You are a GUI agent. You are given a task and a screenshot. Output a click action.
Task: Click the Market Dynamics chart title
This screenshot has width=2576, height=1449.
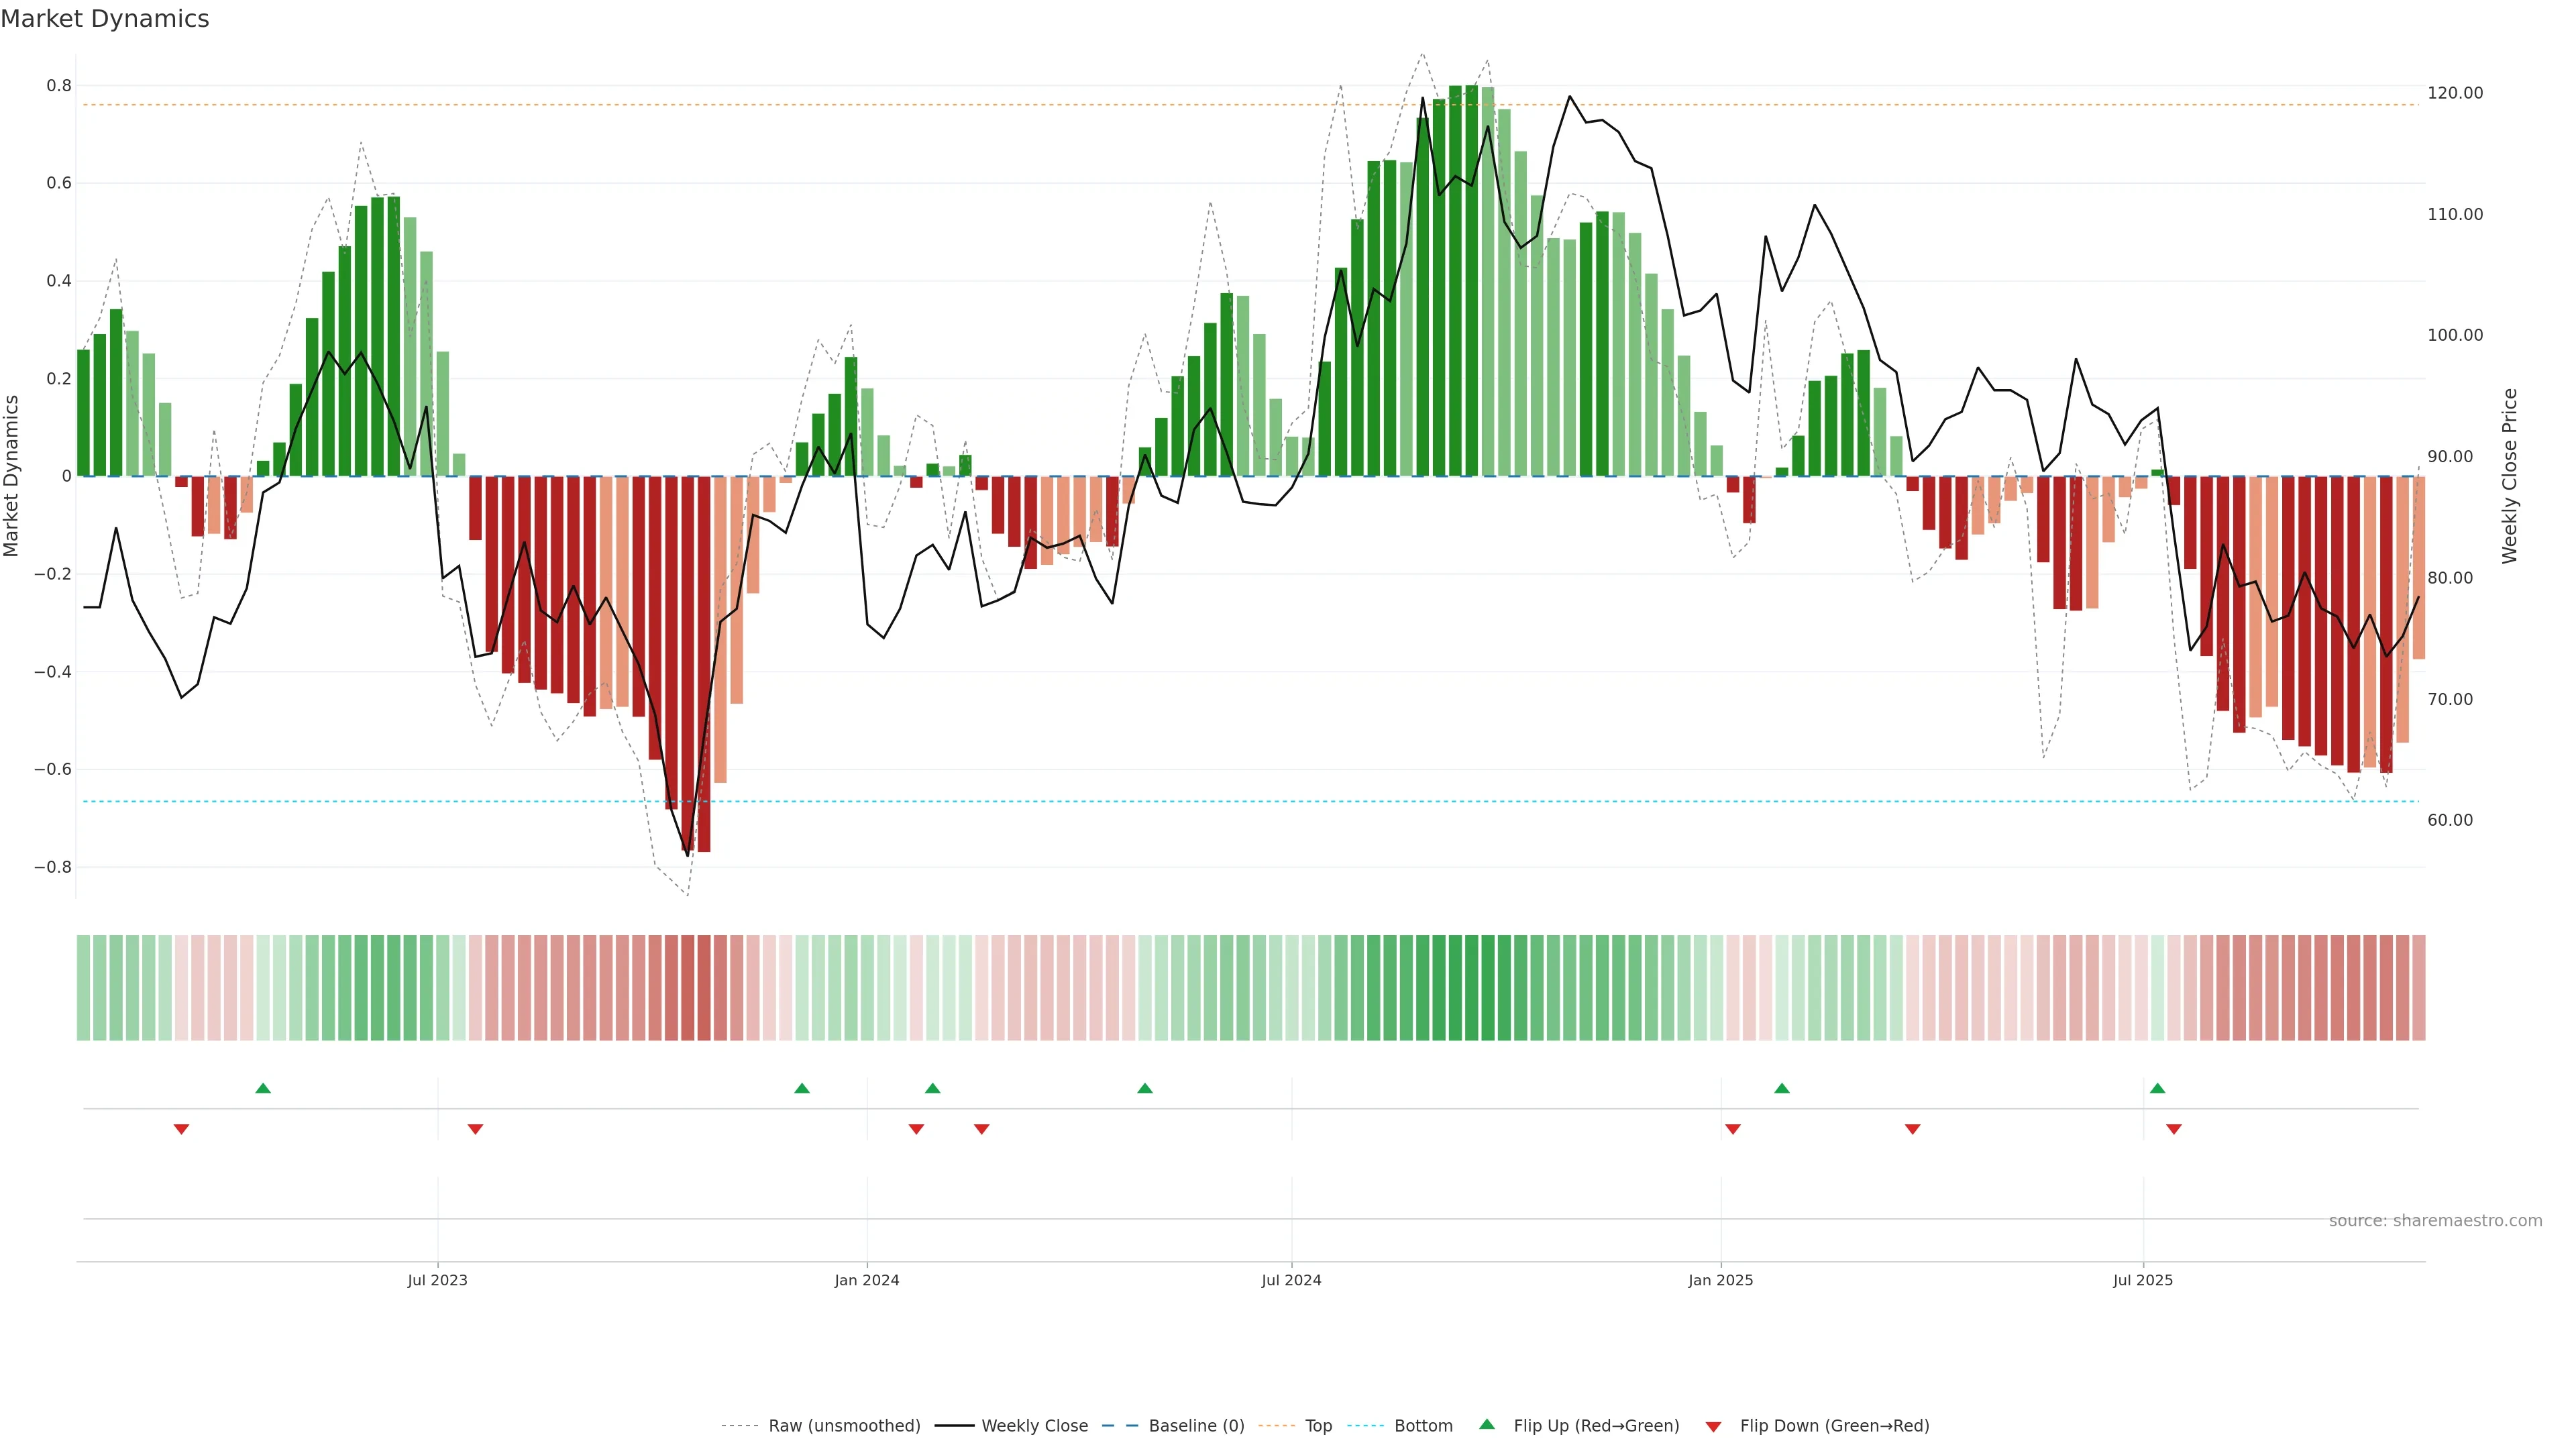[105, 19]
